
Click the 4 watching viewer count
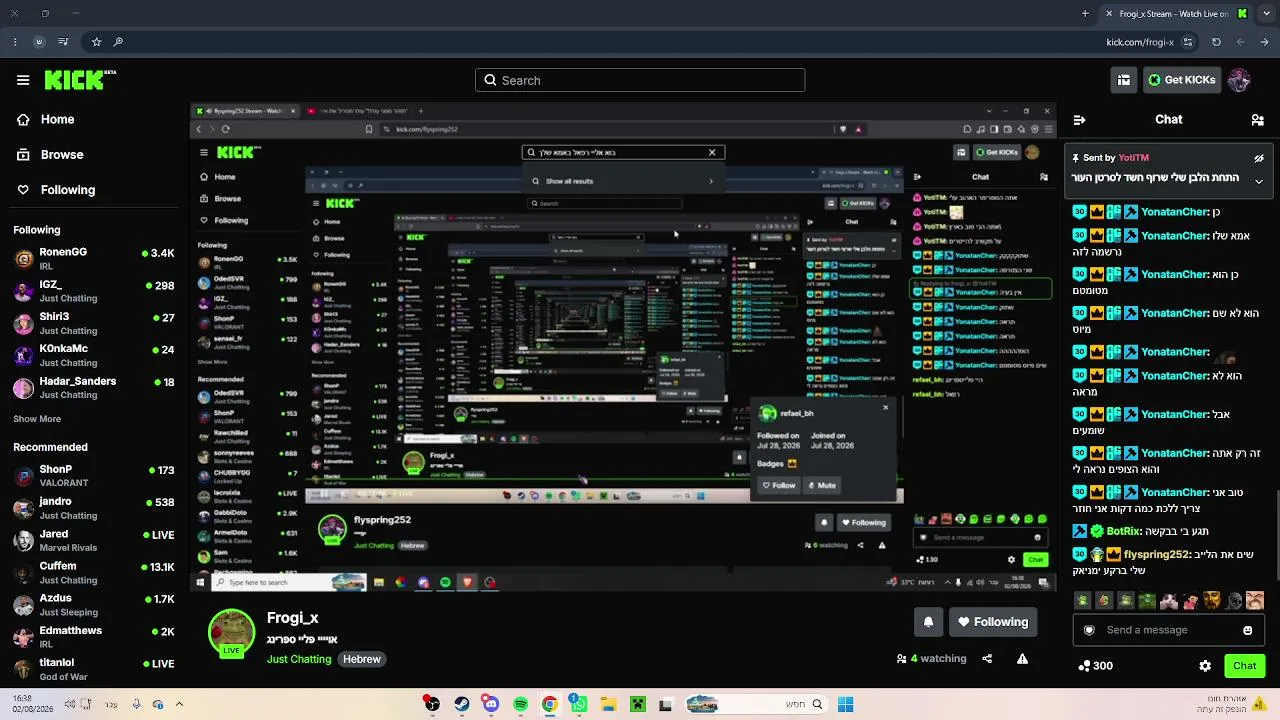point(931,659)
